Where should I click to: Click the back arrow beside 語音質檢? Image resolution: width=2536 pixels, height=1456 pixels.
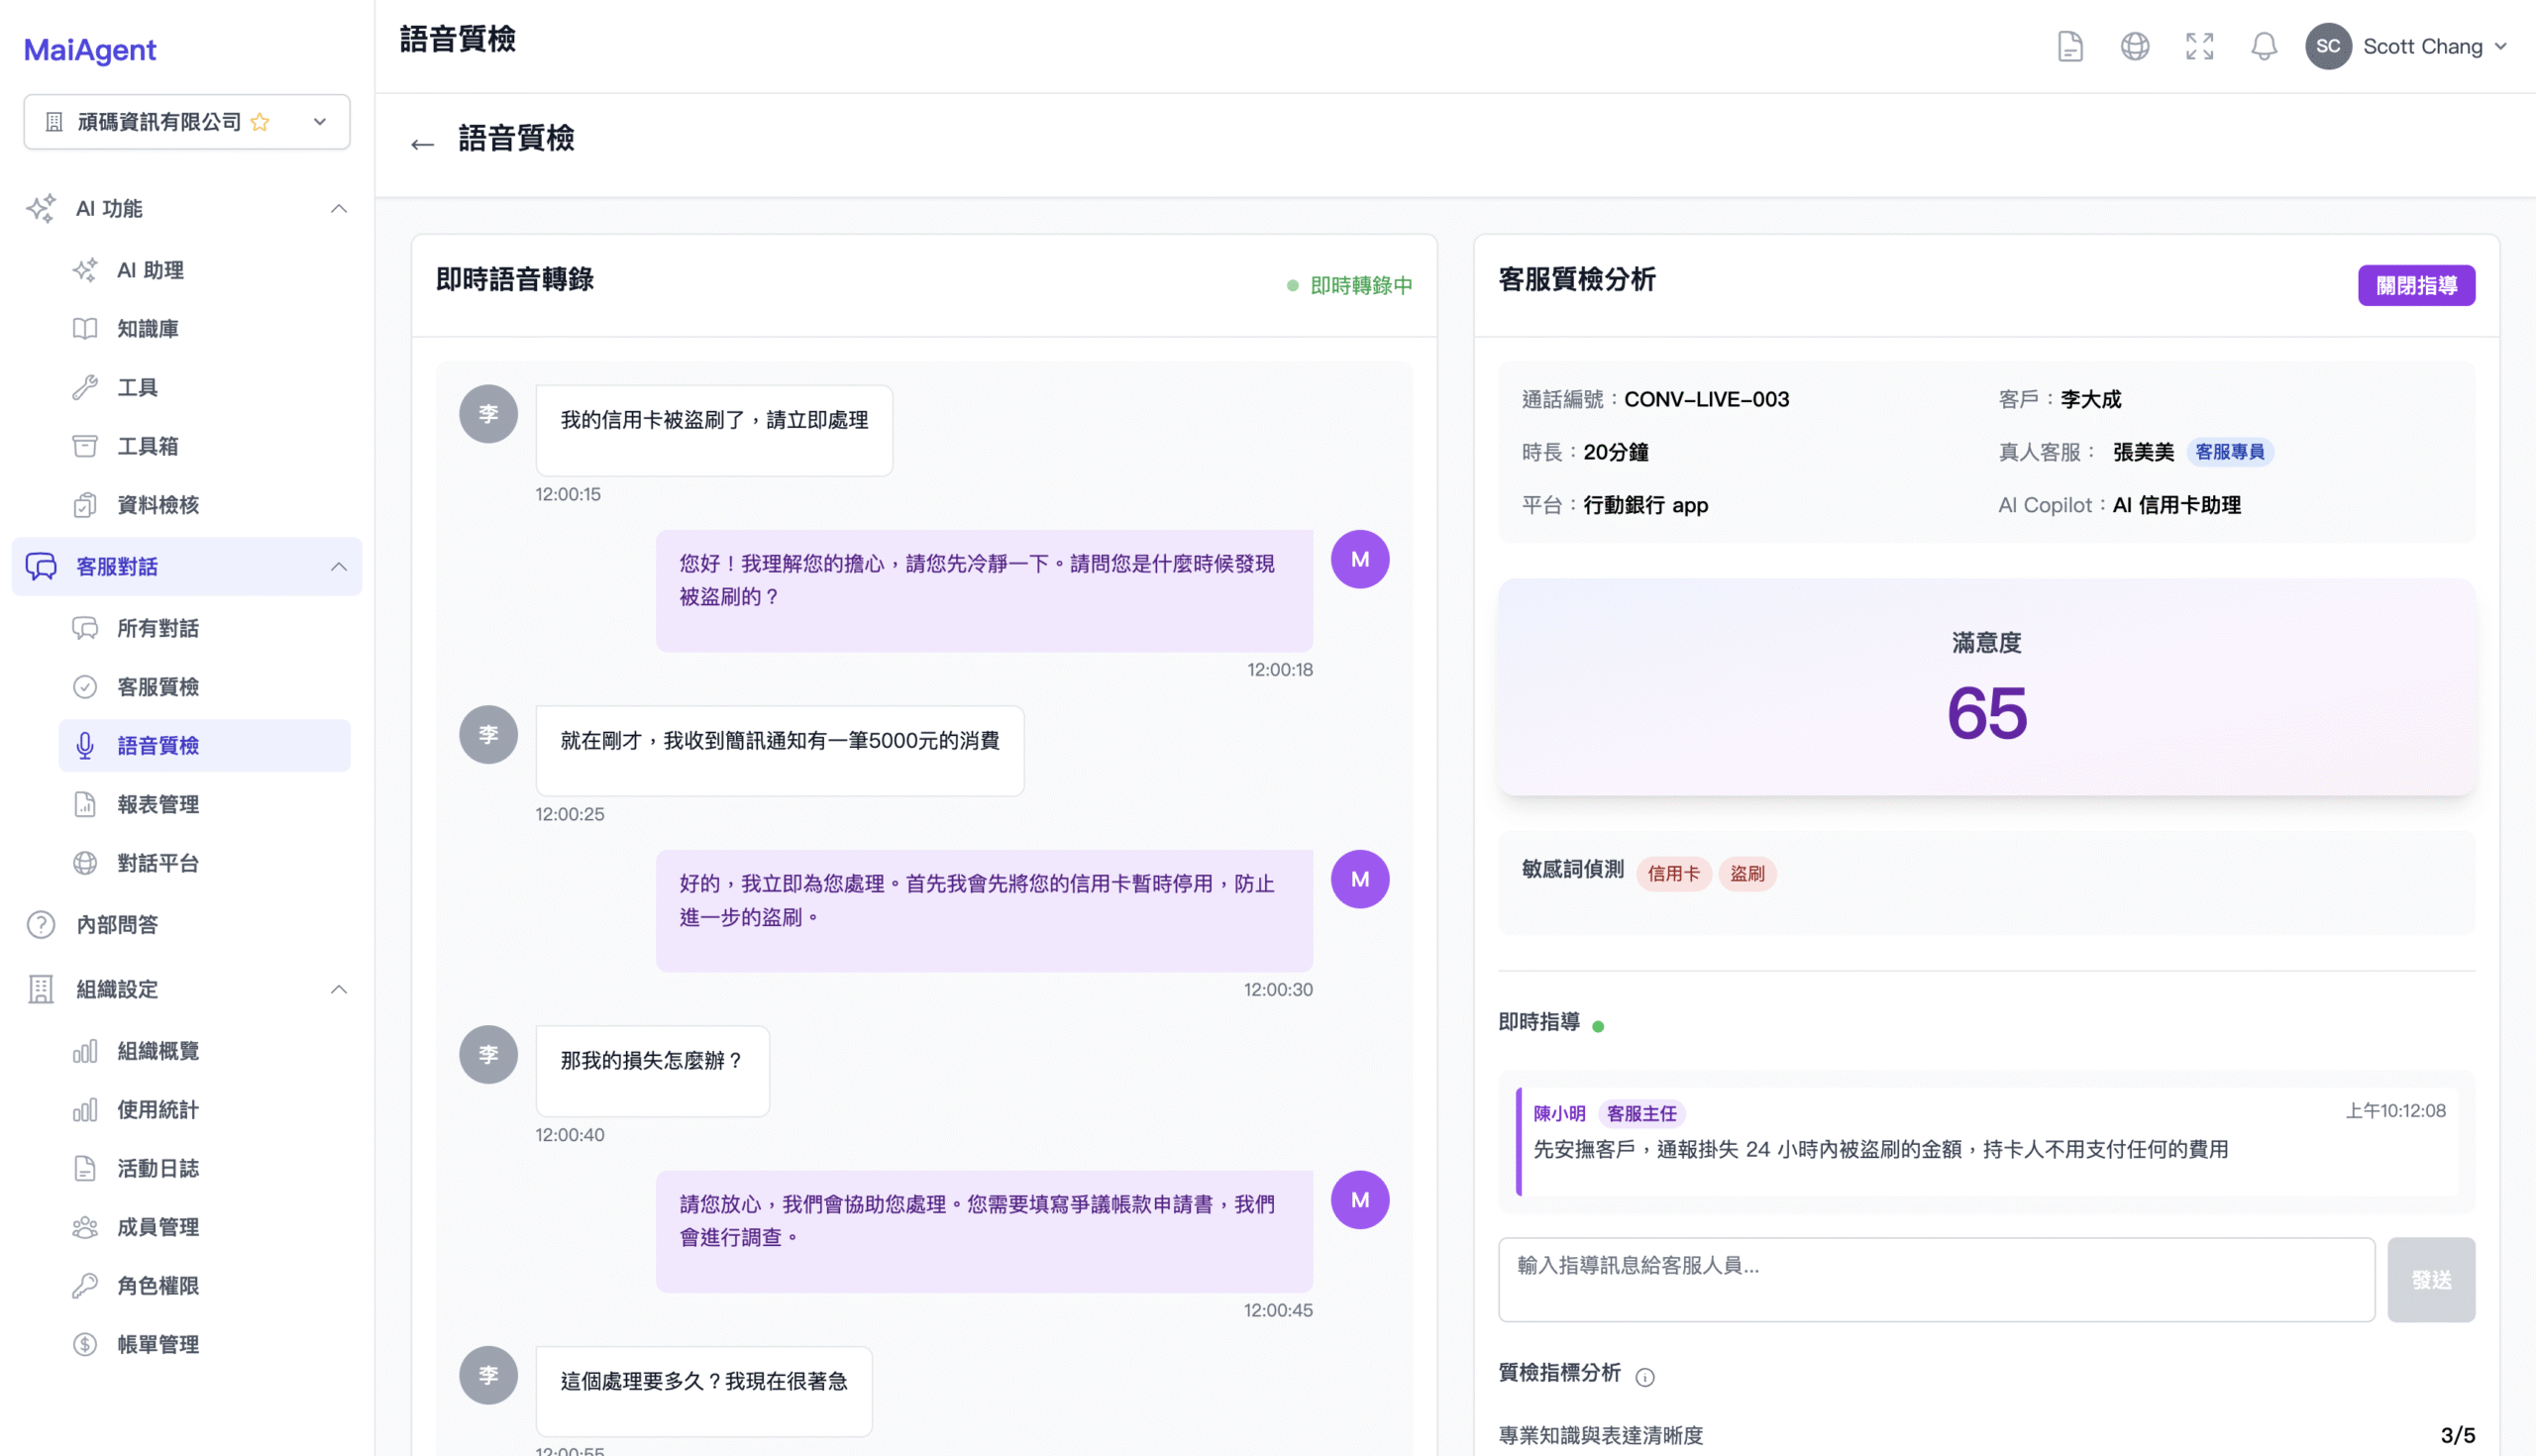coord(422,144)
